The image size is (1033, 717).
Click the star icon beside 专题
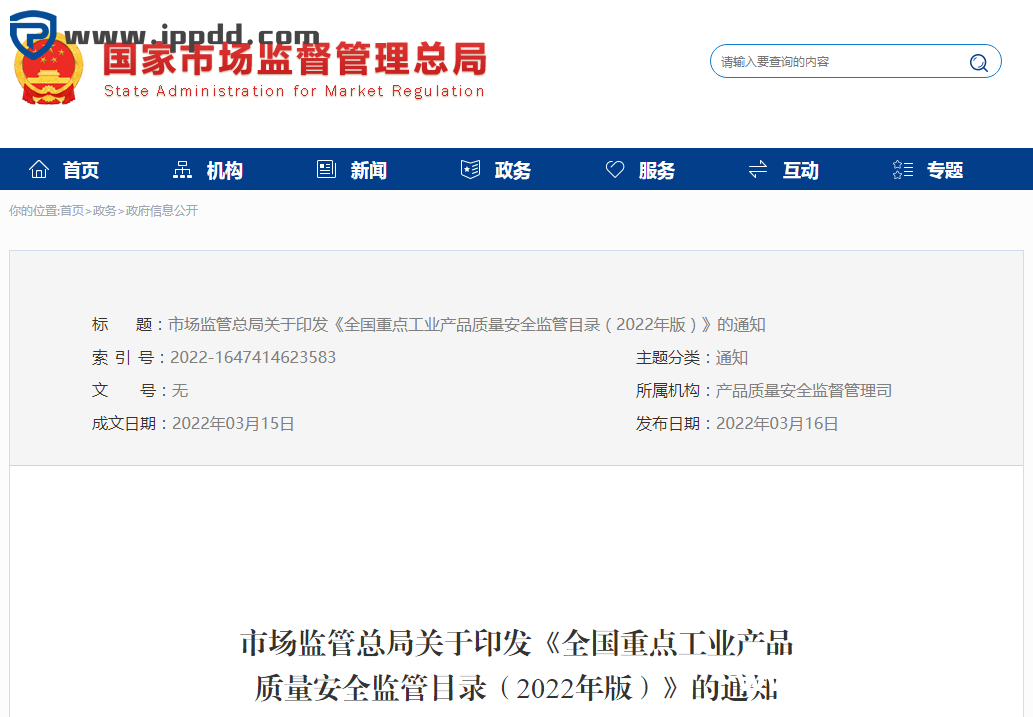click(x=901, y=169)
